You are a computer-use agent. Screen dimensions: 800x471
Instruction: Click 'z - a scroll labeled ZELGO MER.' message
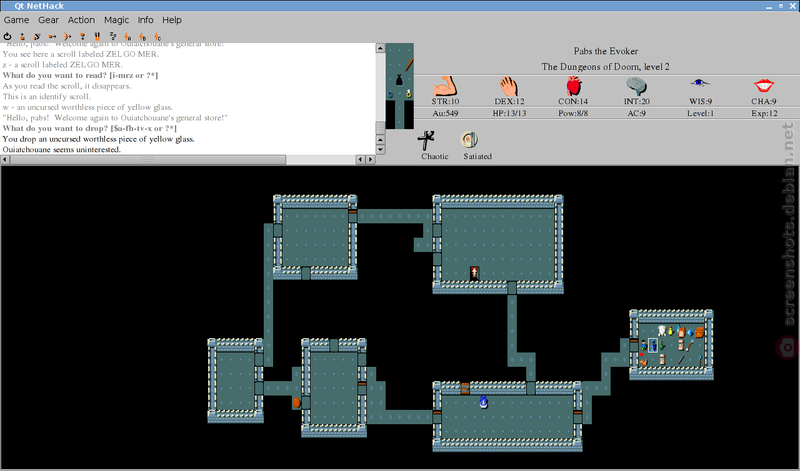coord(62,65)
